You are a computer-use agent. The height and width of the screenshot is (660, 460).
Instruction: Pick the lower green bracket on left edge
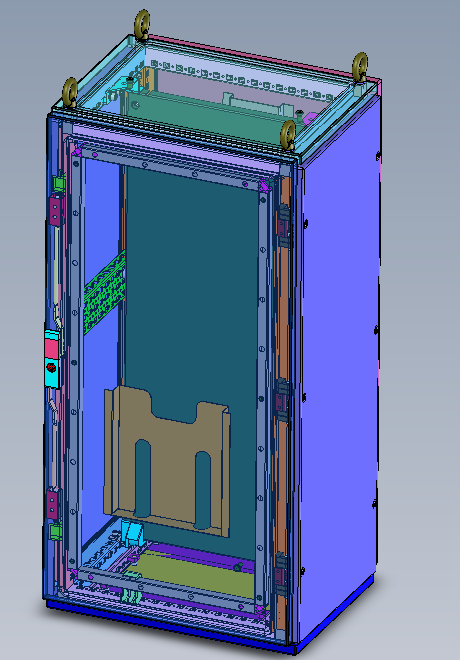coord(56,531)
